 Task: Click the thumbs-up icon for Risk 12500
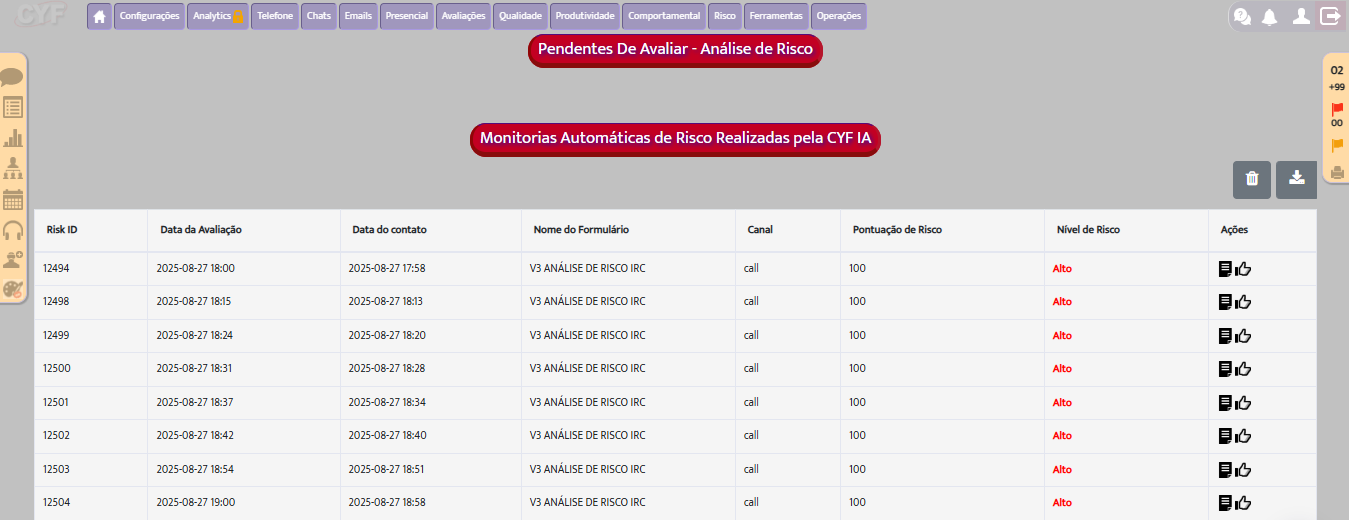pos(1243,369)
